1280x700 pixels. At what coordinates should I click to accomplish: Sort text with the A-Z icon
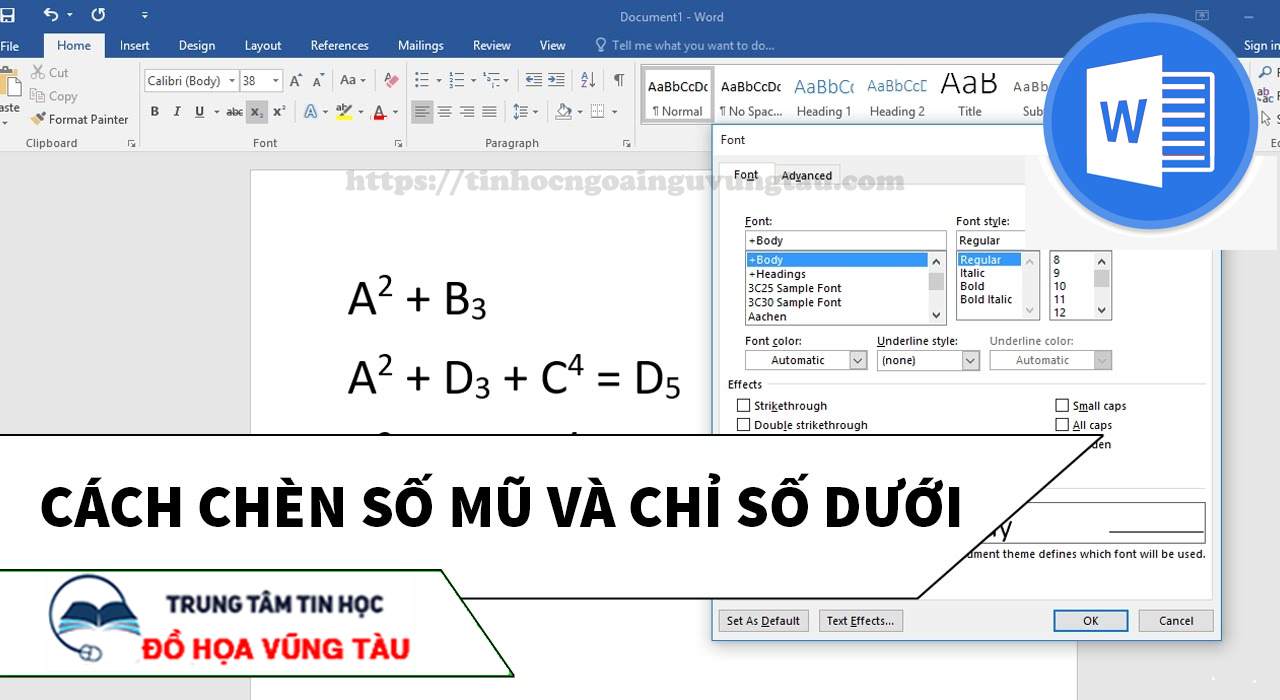tap(588, 80)
